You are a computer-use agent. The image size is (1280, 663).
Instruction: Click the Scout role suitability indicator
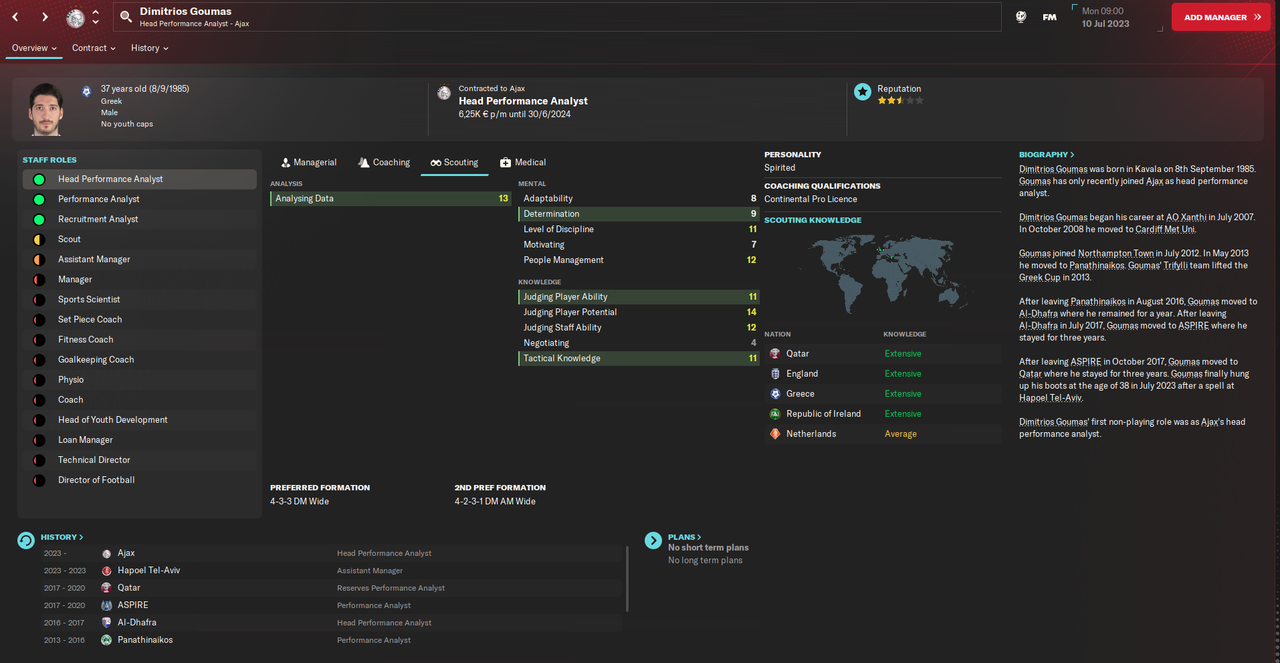pyautogui.click(x=39, y=240)
